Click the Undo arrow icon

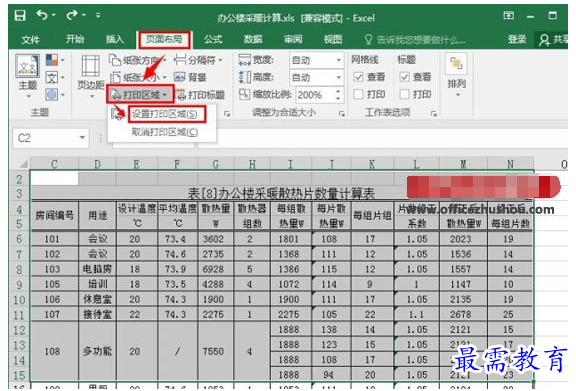click(42, 15)
